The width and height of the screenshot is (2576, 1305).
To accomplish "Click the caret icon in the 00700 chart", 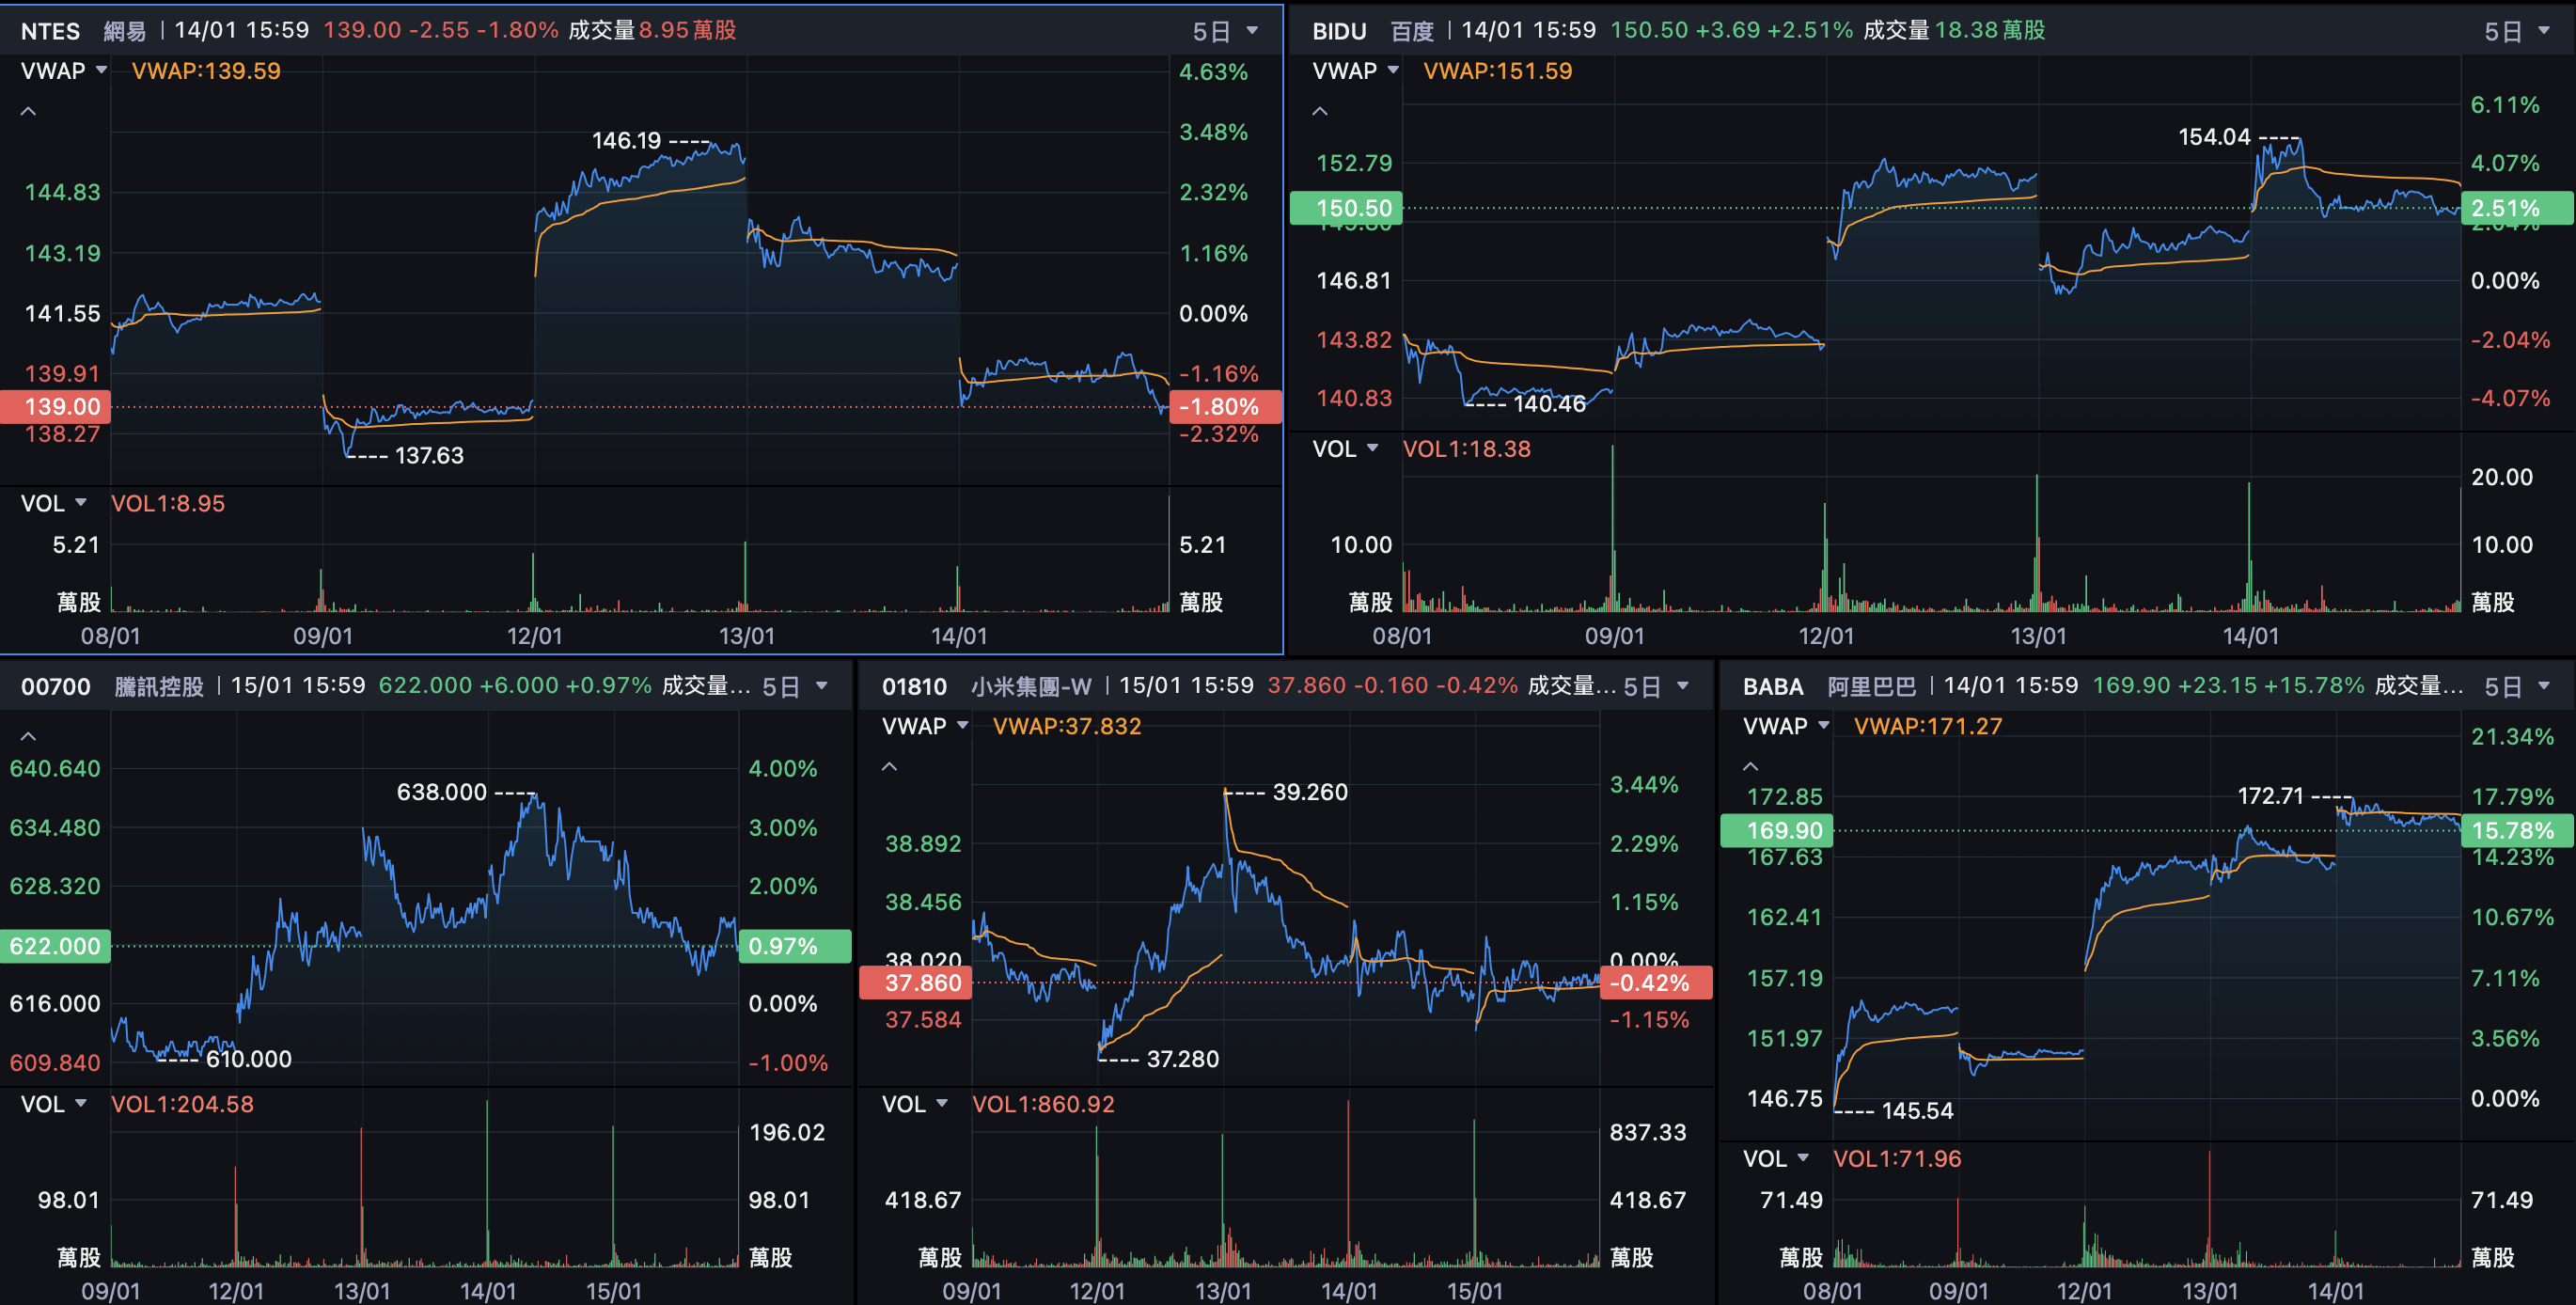I will (29, 737).
